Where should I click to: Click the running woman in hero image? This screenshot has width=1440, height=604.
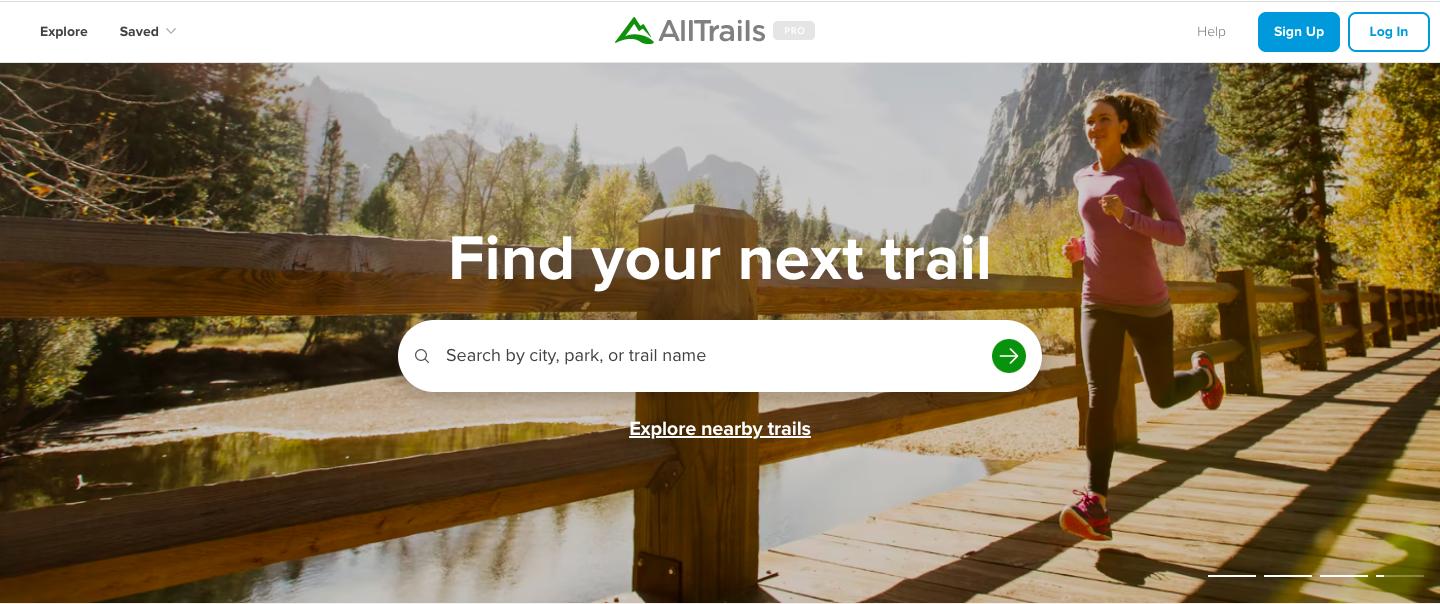pos(1140,310)
